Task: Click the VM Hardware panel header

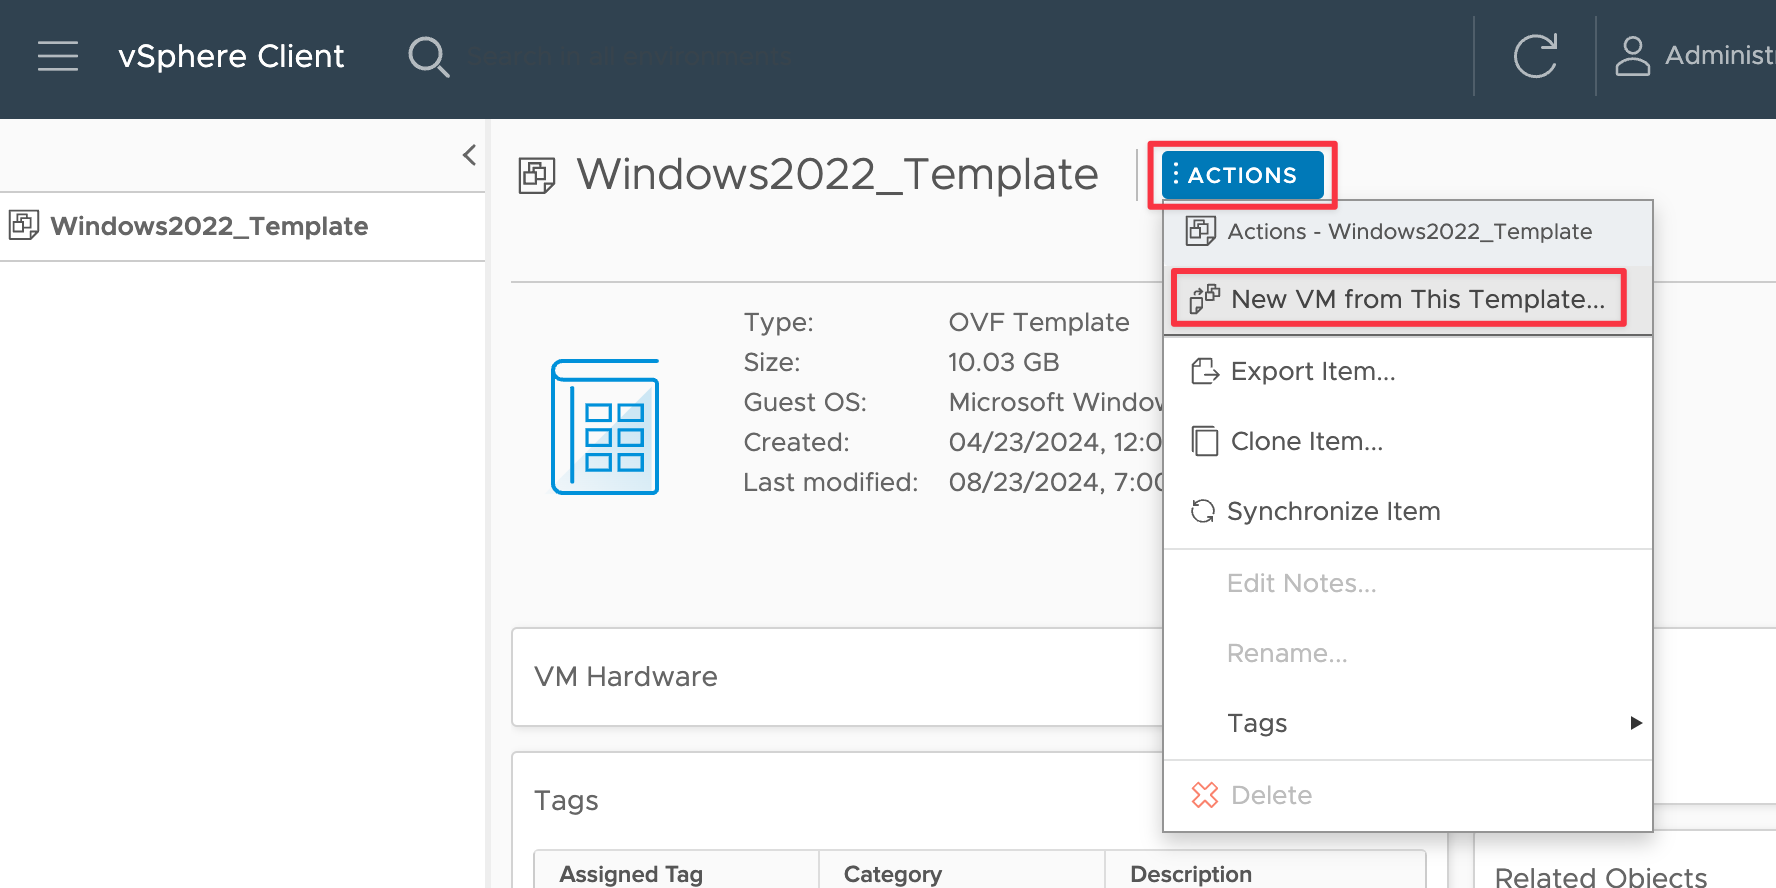Action: (626, 677)
